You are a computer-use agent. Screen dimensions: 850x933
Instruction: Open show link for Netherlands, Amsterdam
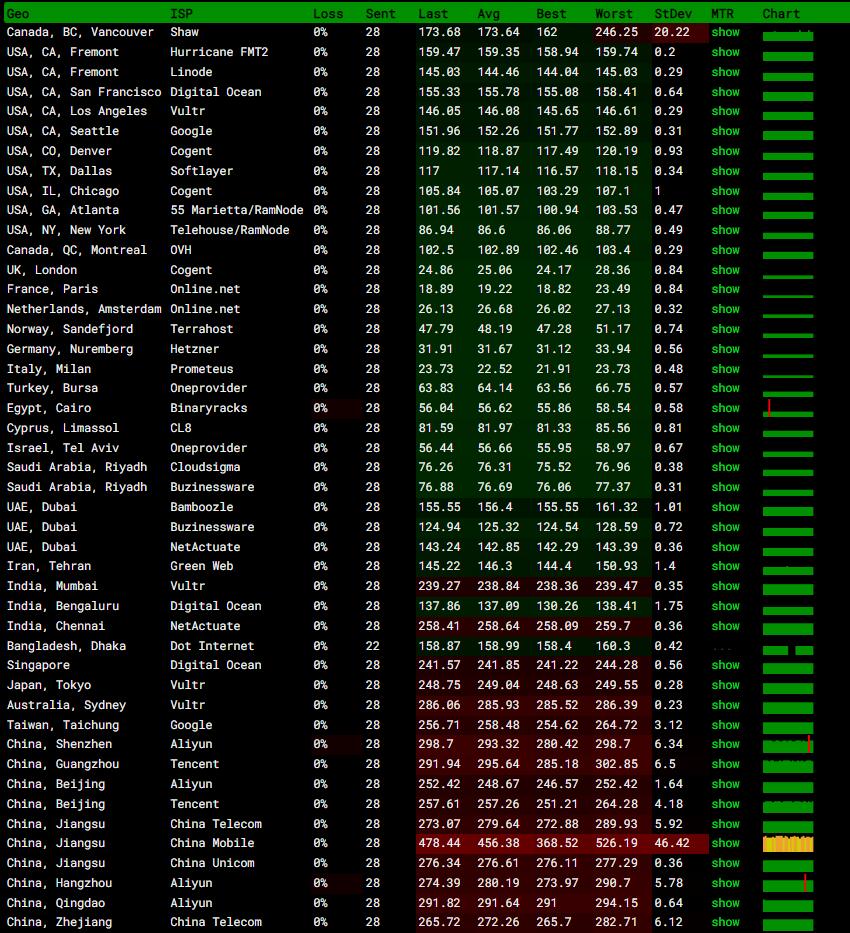[725, 309]
